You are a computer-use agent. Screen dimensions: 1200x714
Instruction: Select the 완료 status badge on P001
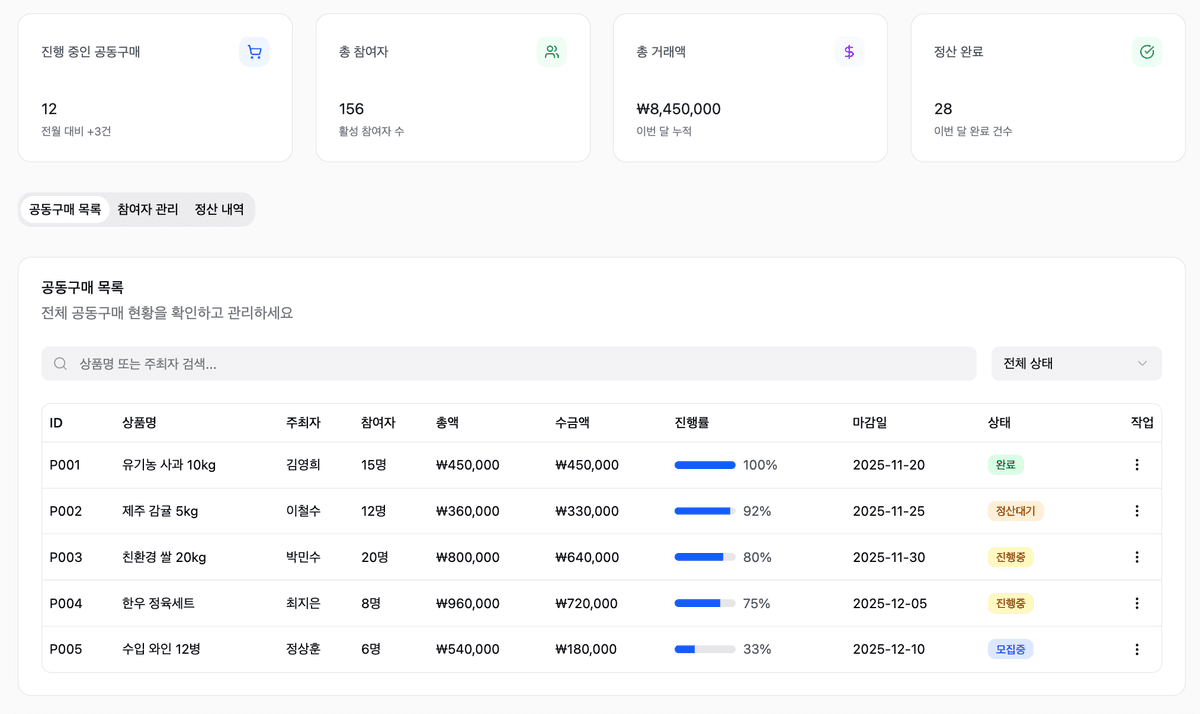click(1003, 464)
